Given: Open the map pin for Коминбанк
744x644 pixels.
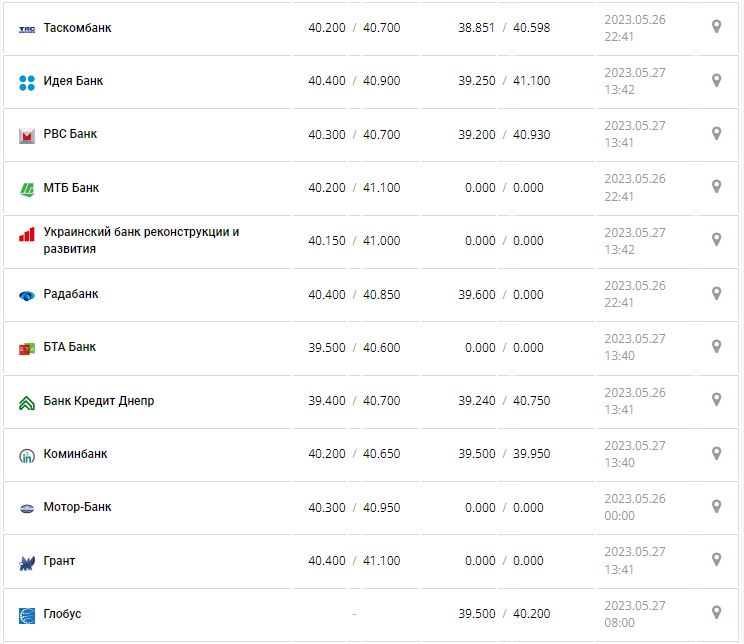Looking at the screenshot, I should pos(716,453).
